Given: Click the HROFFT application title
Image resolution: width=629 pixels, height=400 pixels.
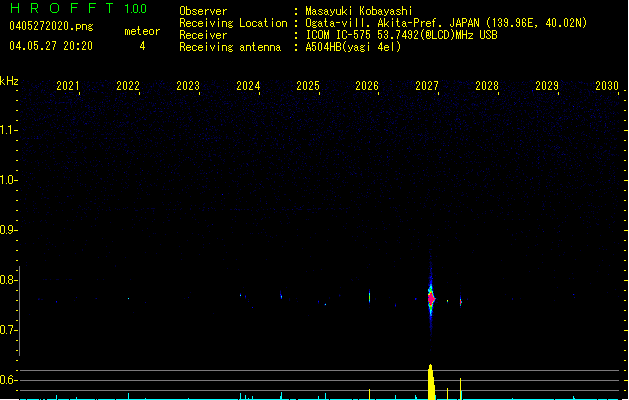Looking at the screenshot, I should coord(63,9).
